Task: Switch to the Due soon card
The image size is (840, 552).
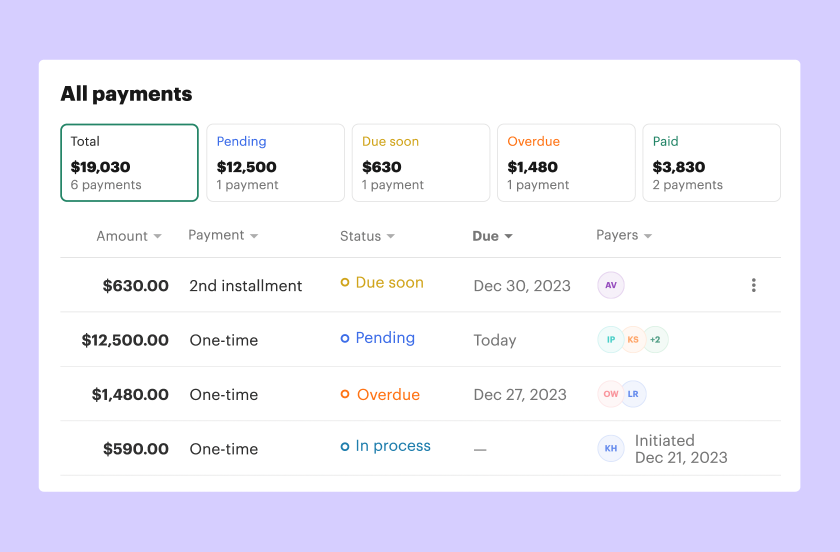Action: (420, 163)
